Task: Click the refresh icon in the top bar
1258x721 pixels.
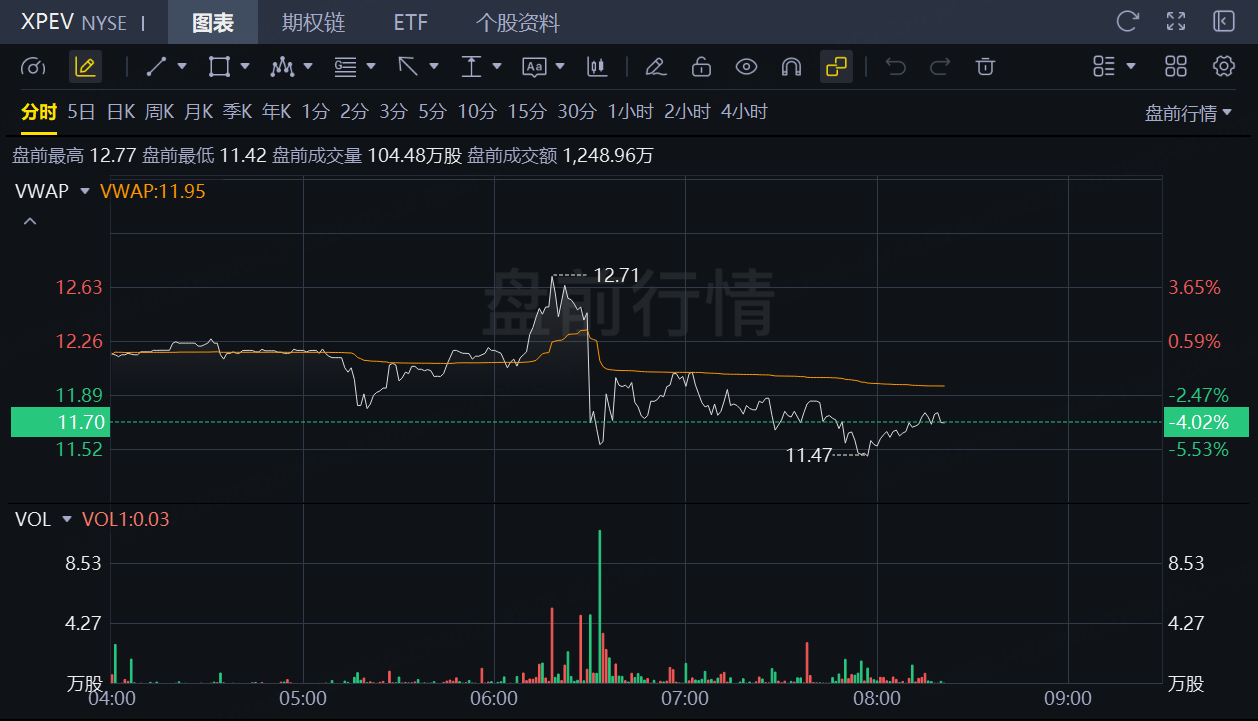Action: [1128, 21]
